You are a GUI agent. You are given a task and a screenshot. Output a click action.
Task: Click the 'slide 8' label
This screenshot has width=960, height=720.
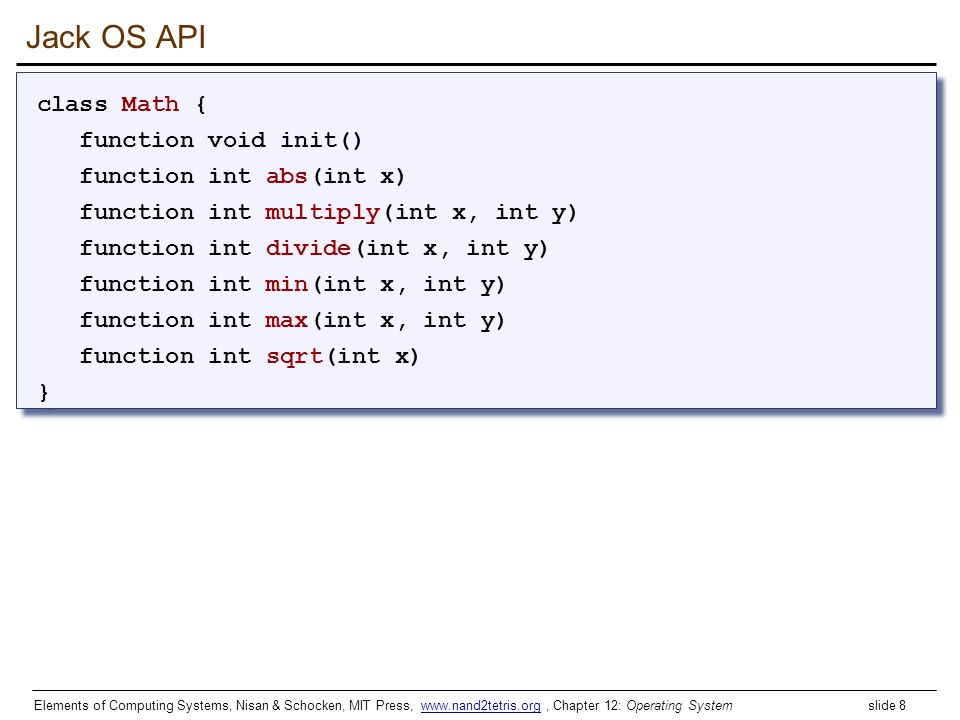[887, 705]
